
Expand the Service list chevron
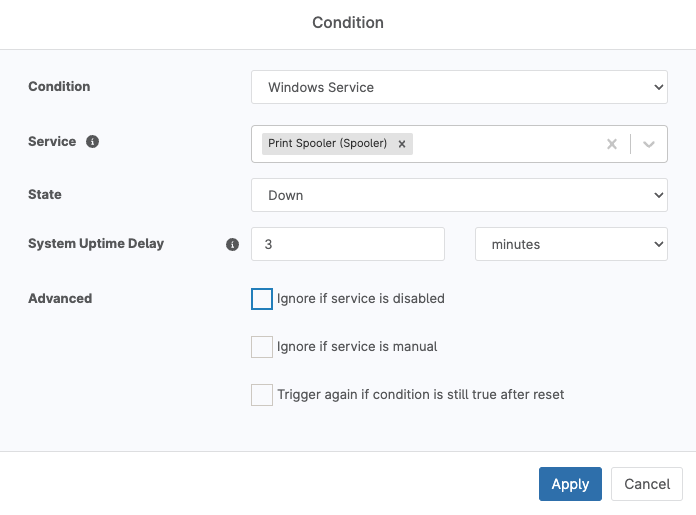pyautogui.click(x=649, y=144)
